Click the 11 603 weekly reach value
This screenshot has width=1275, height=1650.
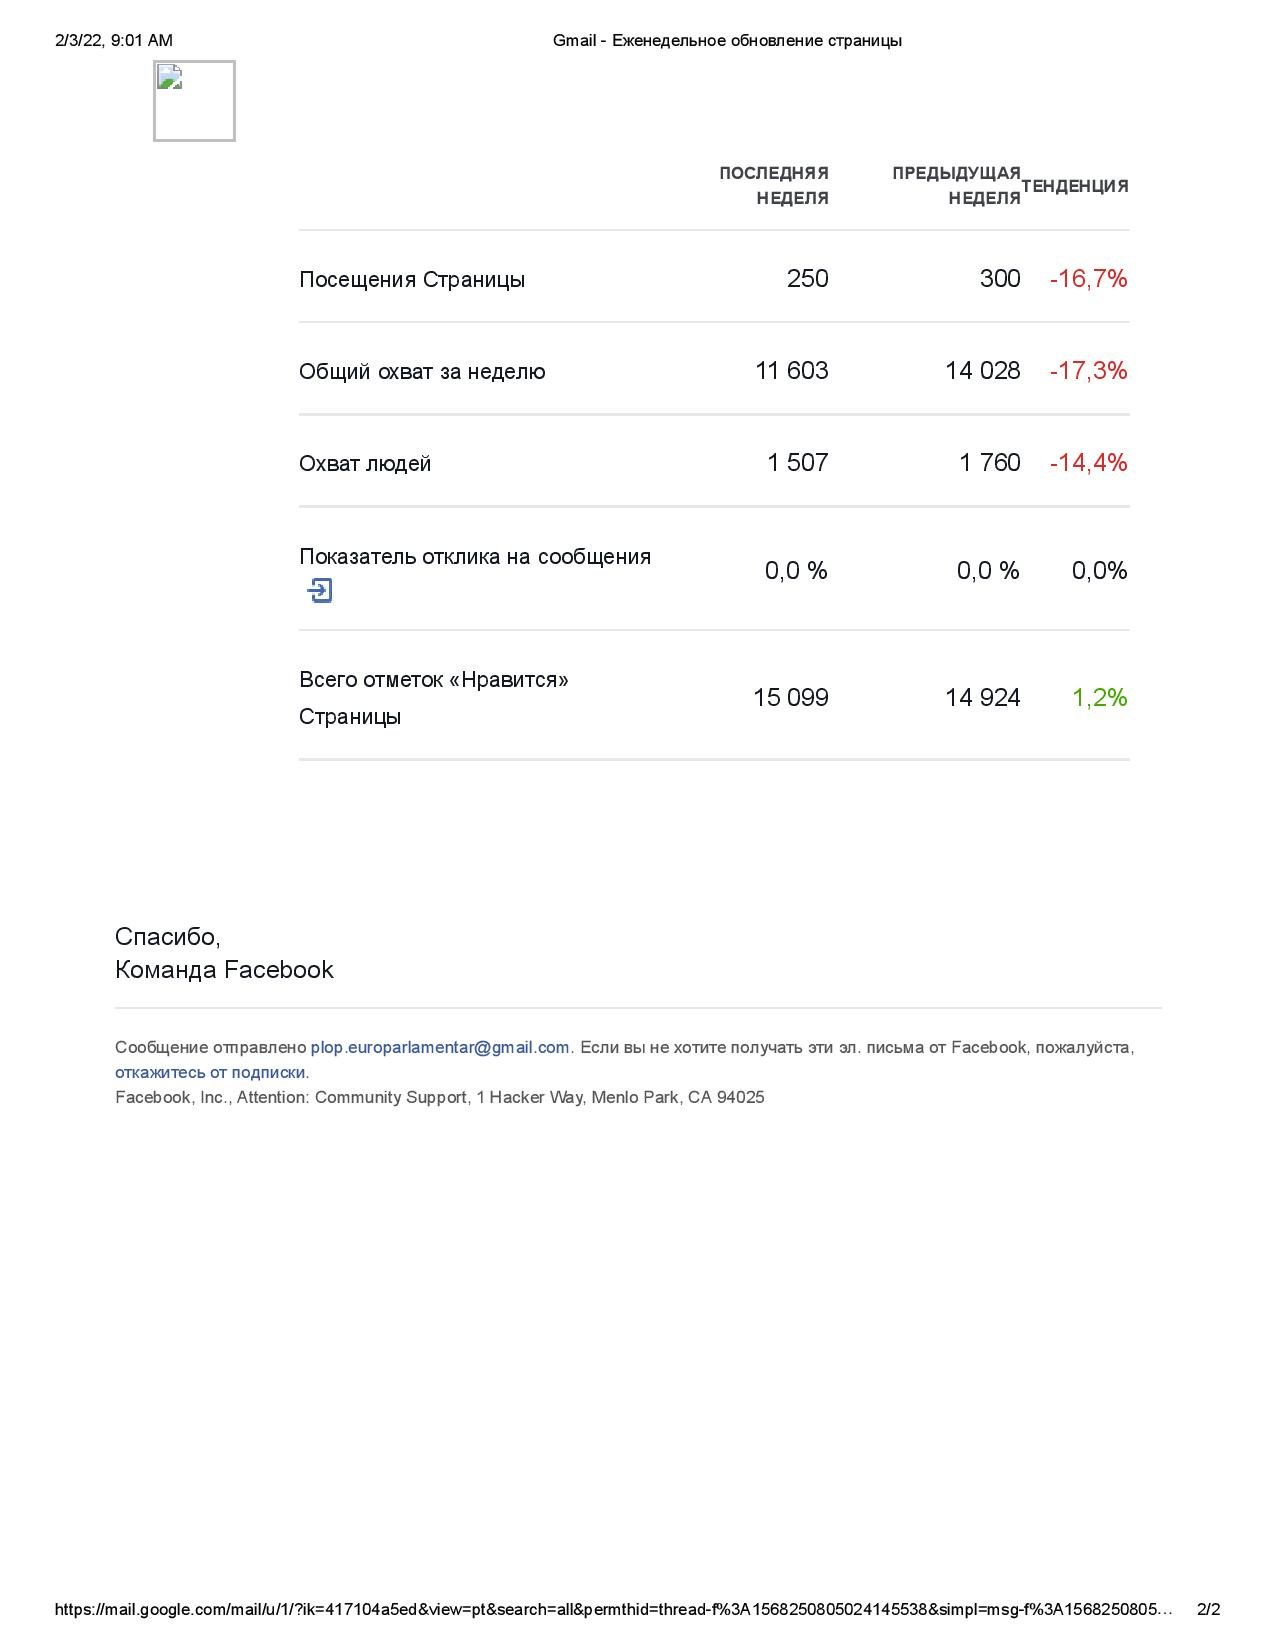pos(792,370)
